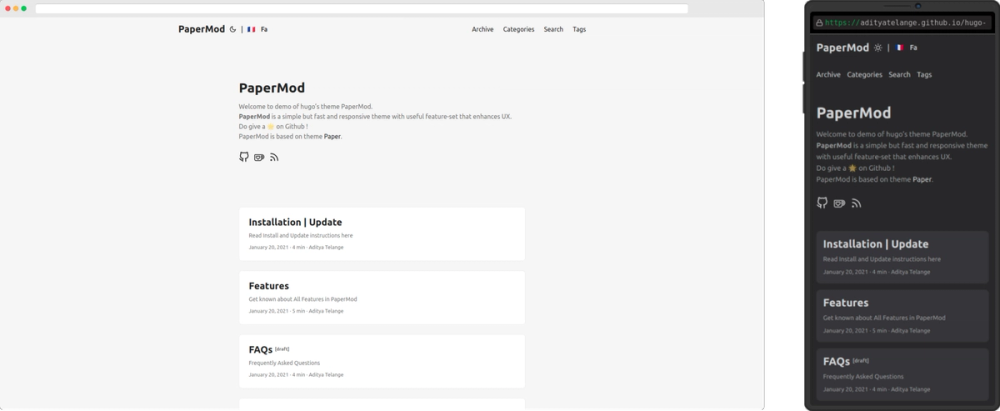Click lock icon in mobile address bar

[x=820, y=23]
